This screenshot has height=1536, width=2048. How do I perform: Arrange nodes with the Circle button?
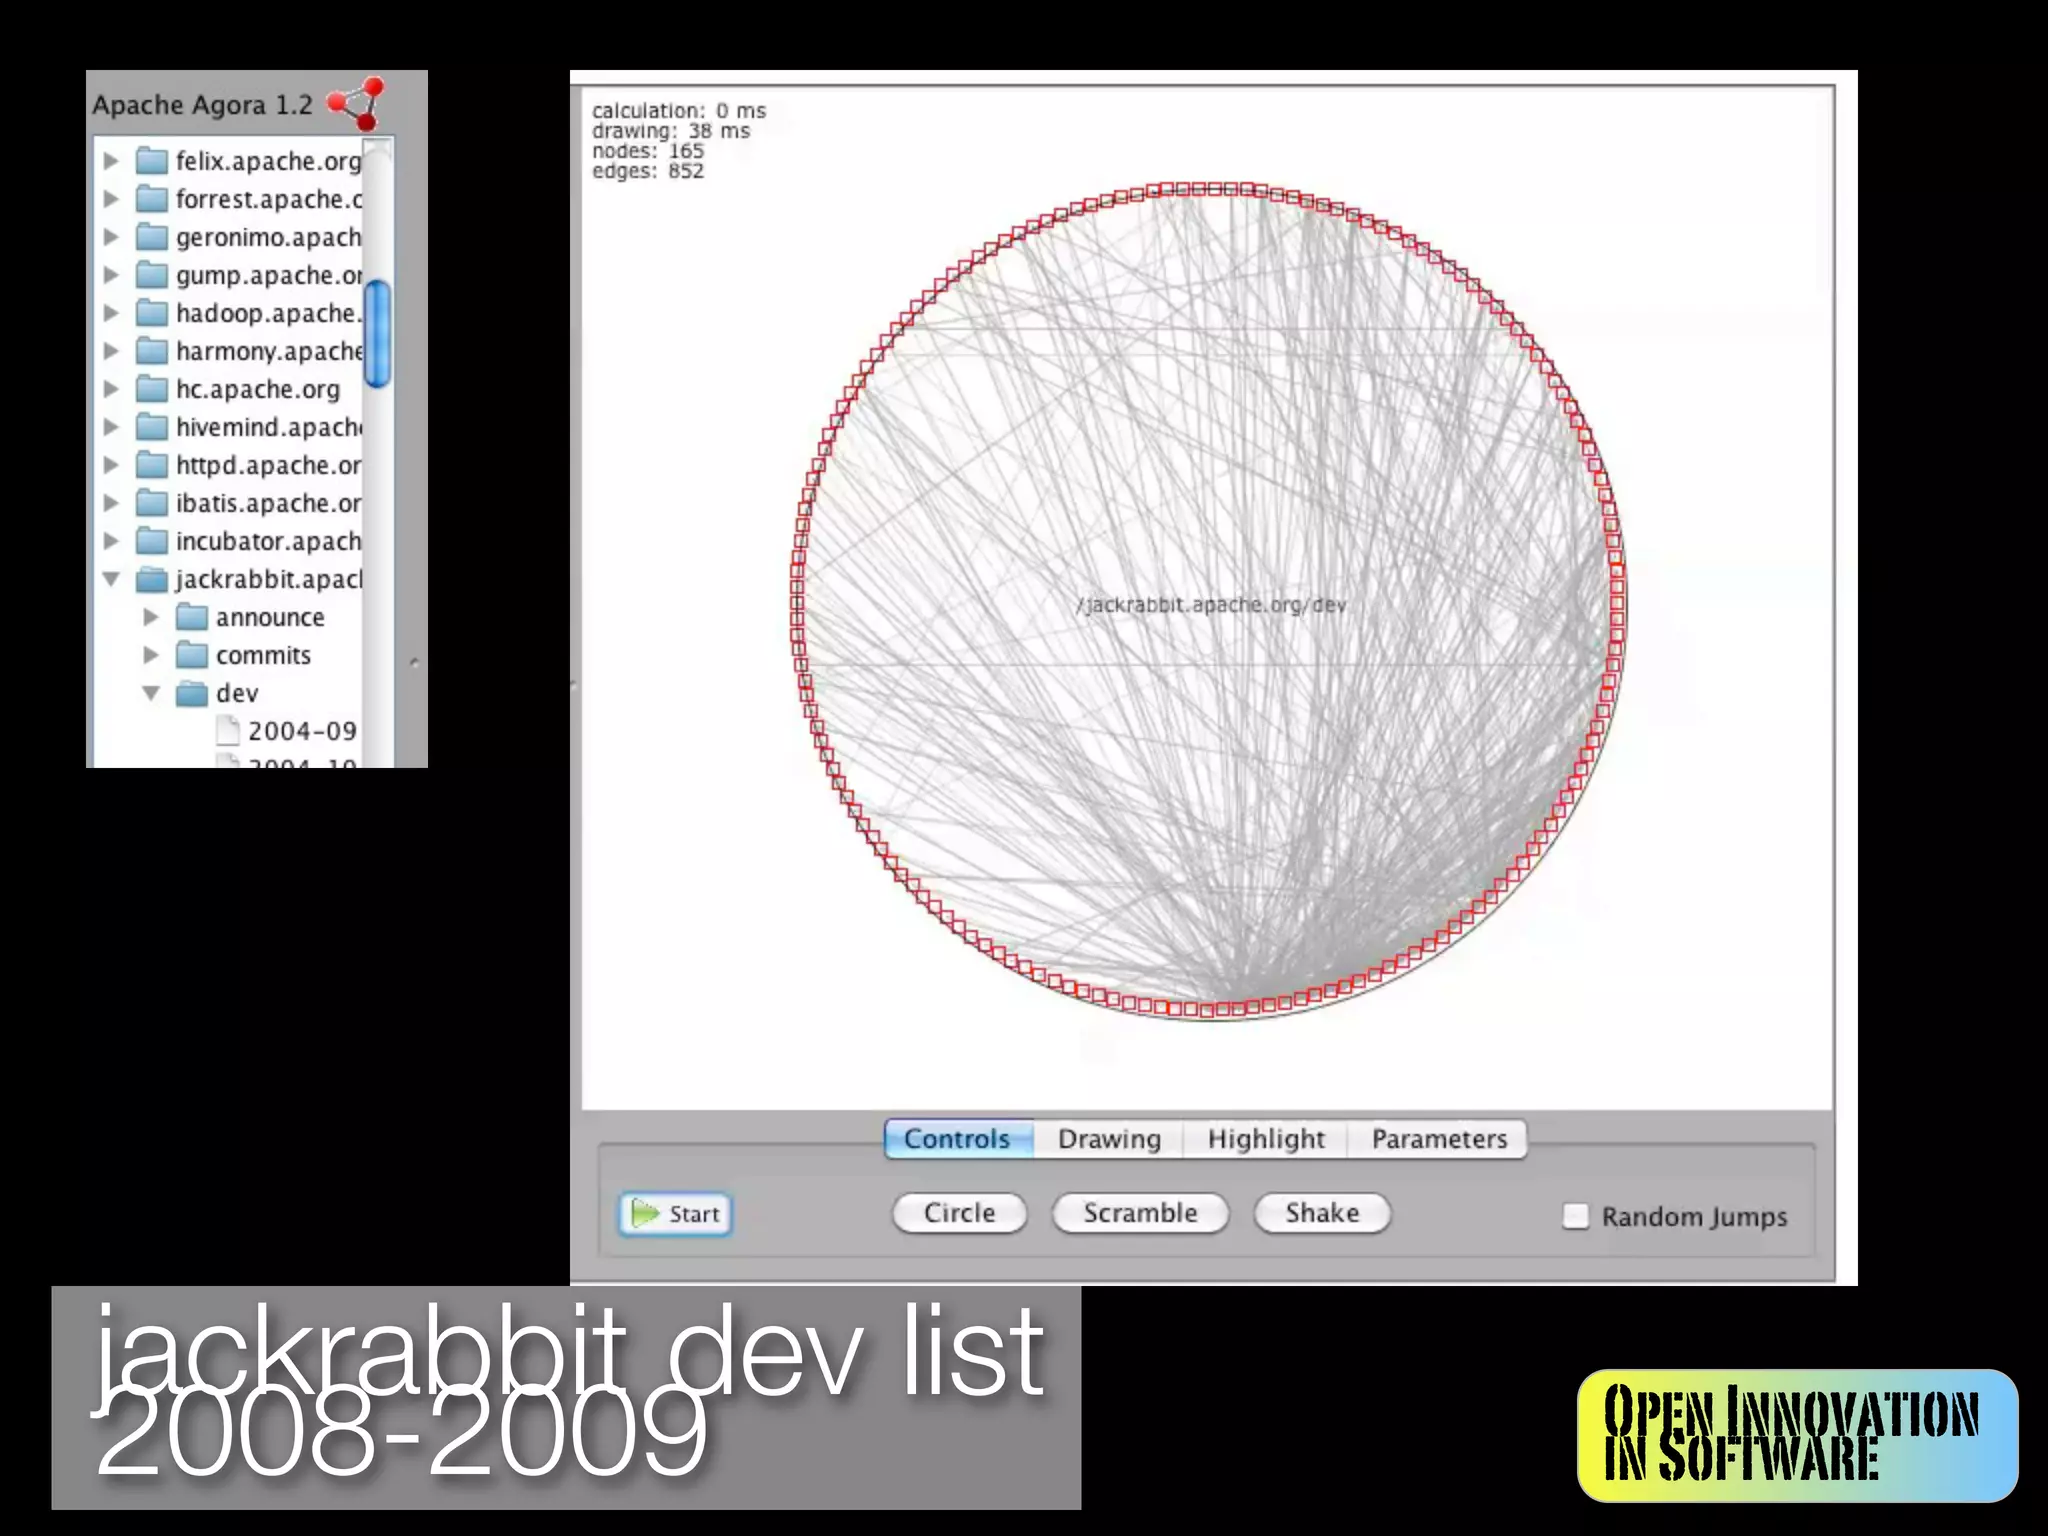[959, 1213]
